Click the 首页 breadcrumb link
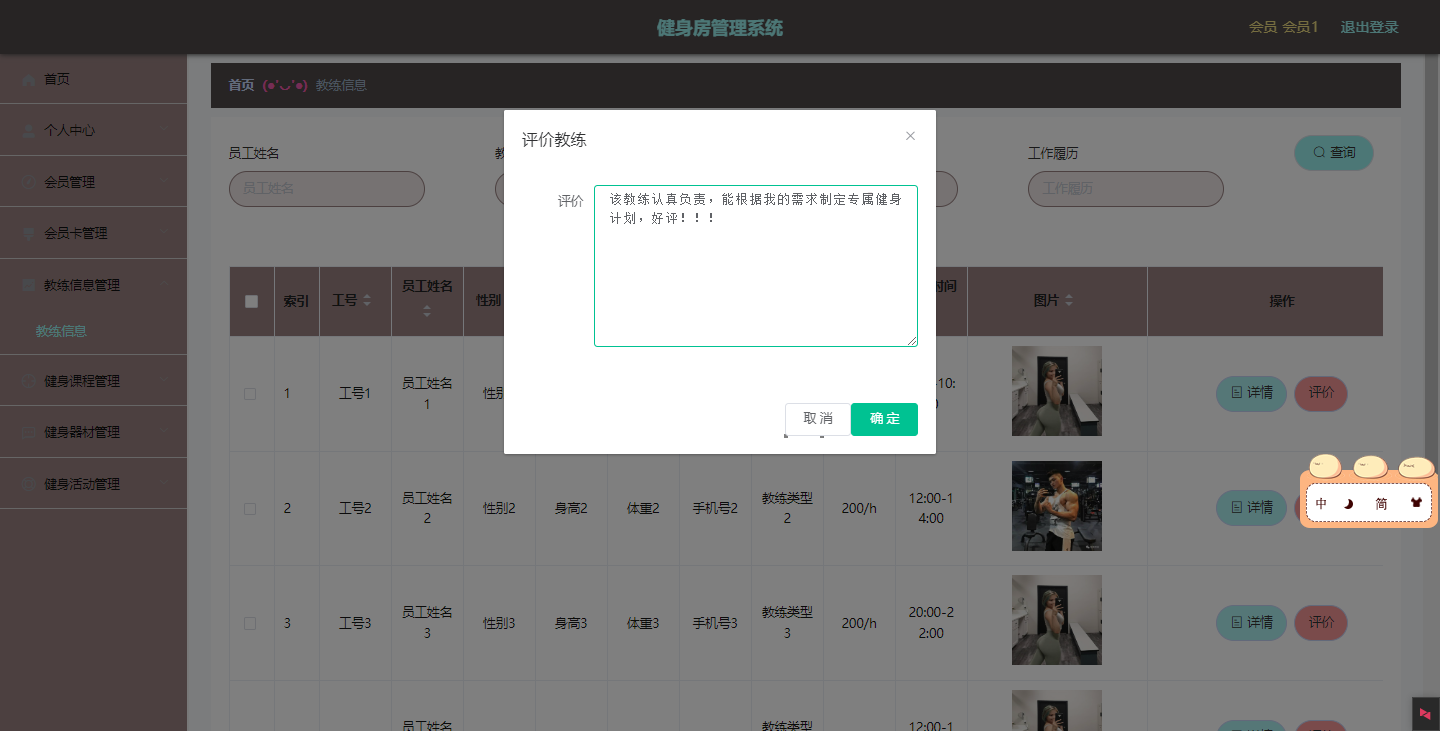Screen dimensions: 1440x731 point(241,85)
